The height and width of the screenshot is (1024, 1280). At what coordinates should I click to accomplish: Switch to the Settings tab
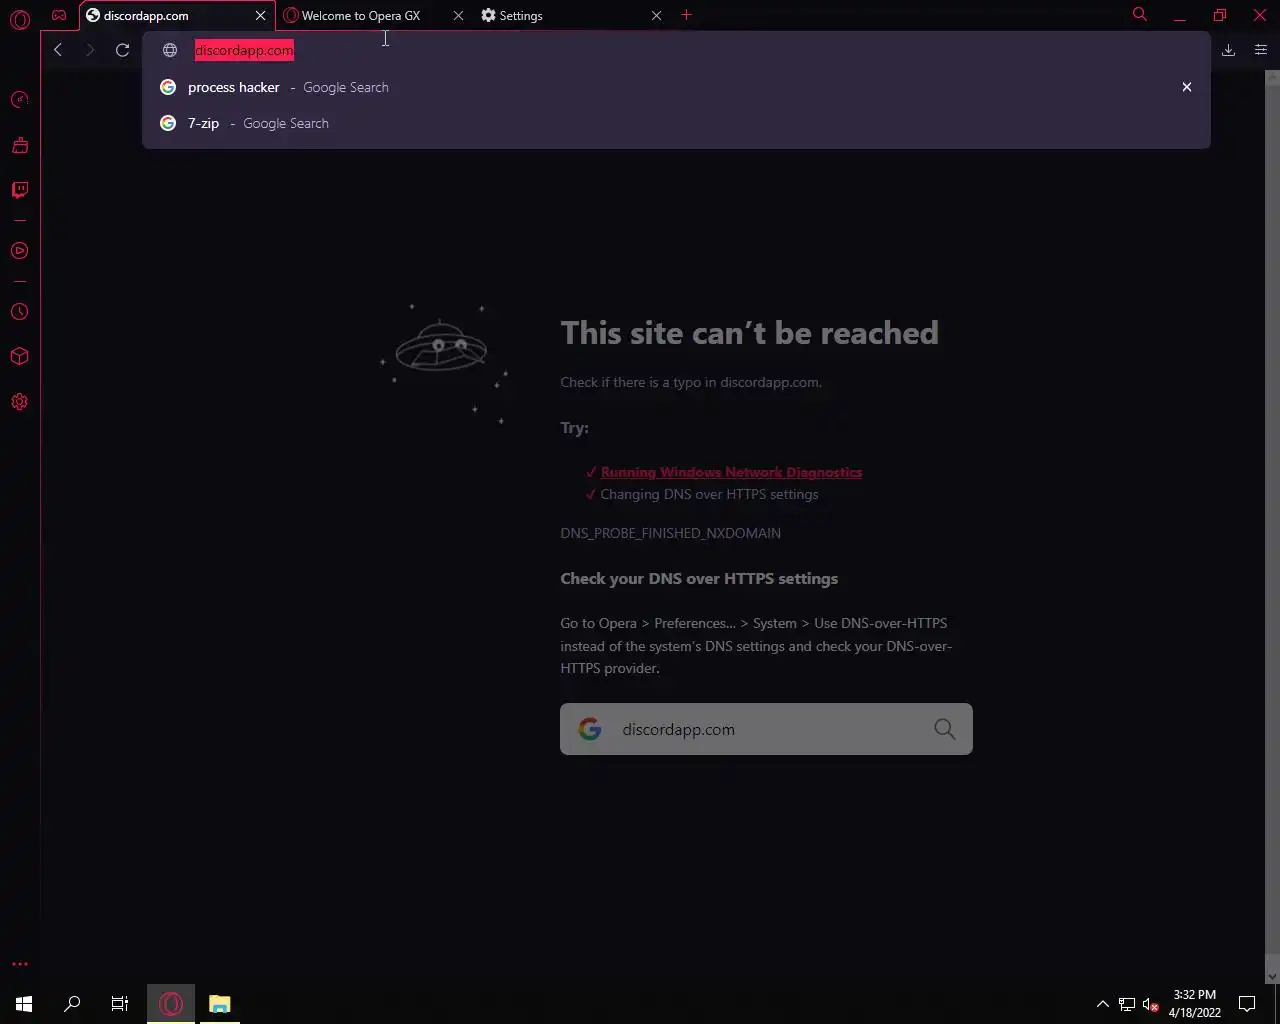520,16
